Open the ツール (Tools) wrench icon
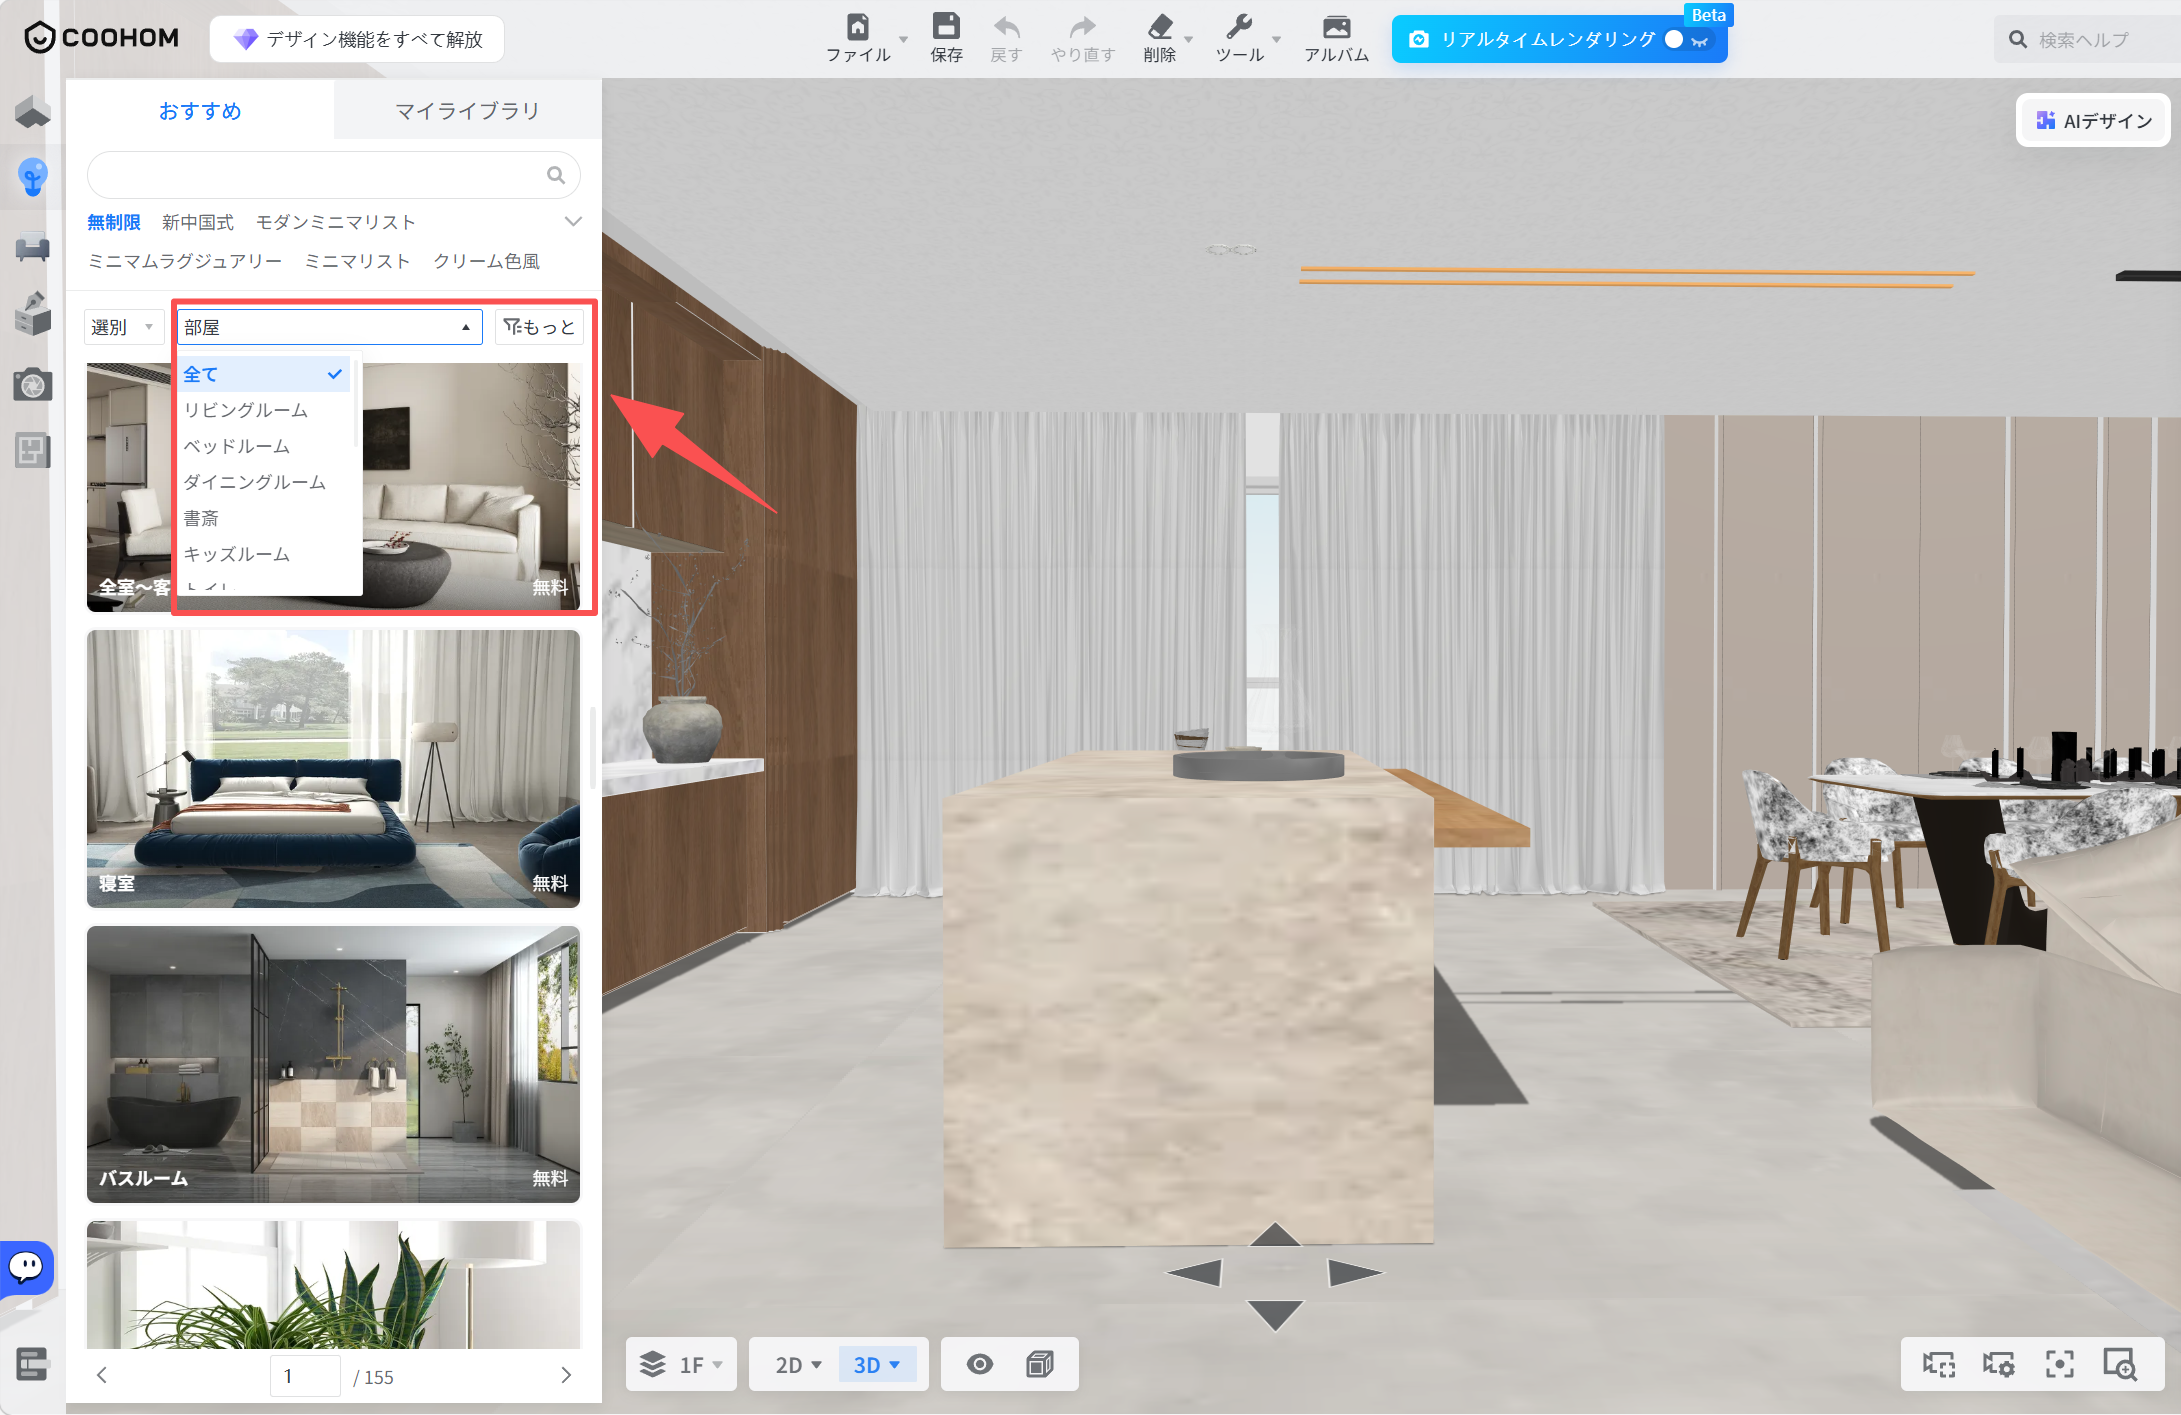2181x1415 pixels. pyautogui.click(x=1239, y=27)
